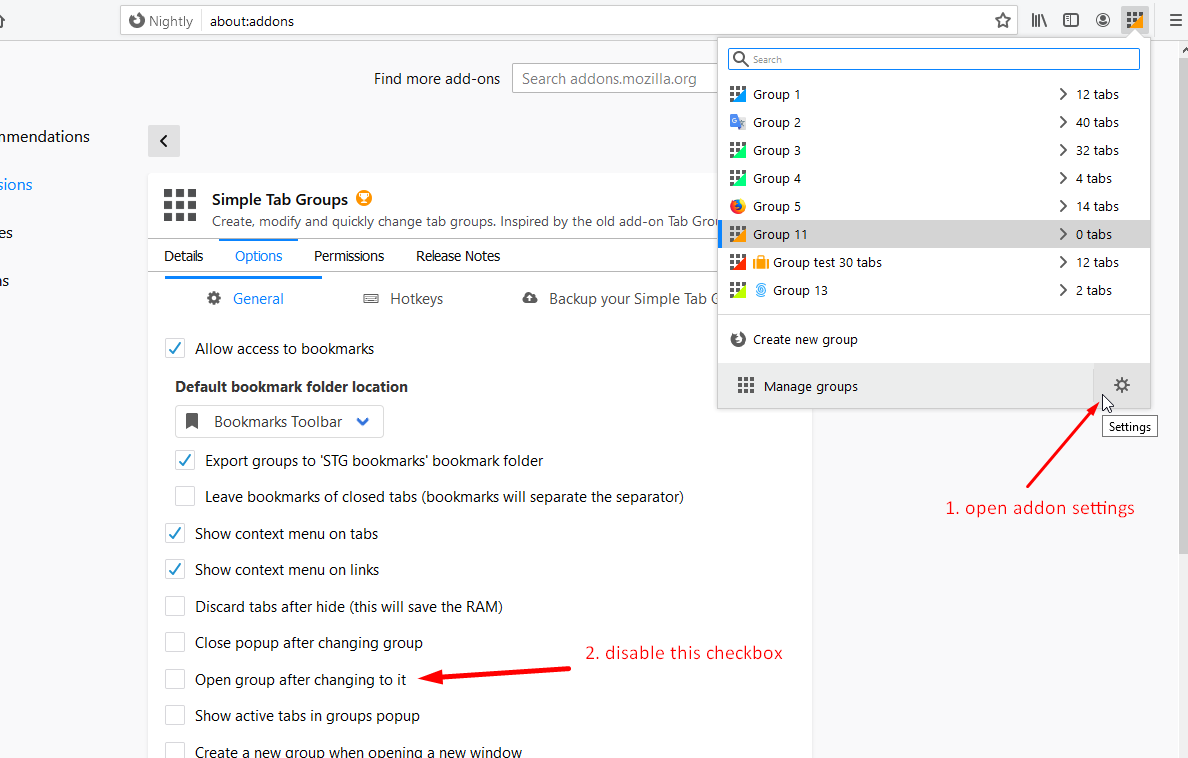Enable Discard tabs after hide
The height and width of the screenshot is (758, 1188).
click(x=175, y=606)
